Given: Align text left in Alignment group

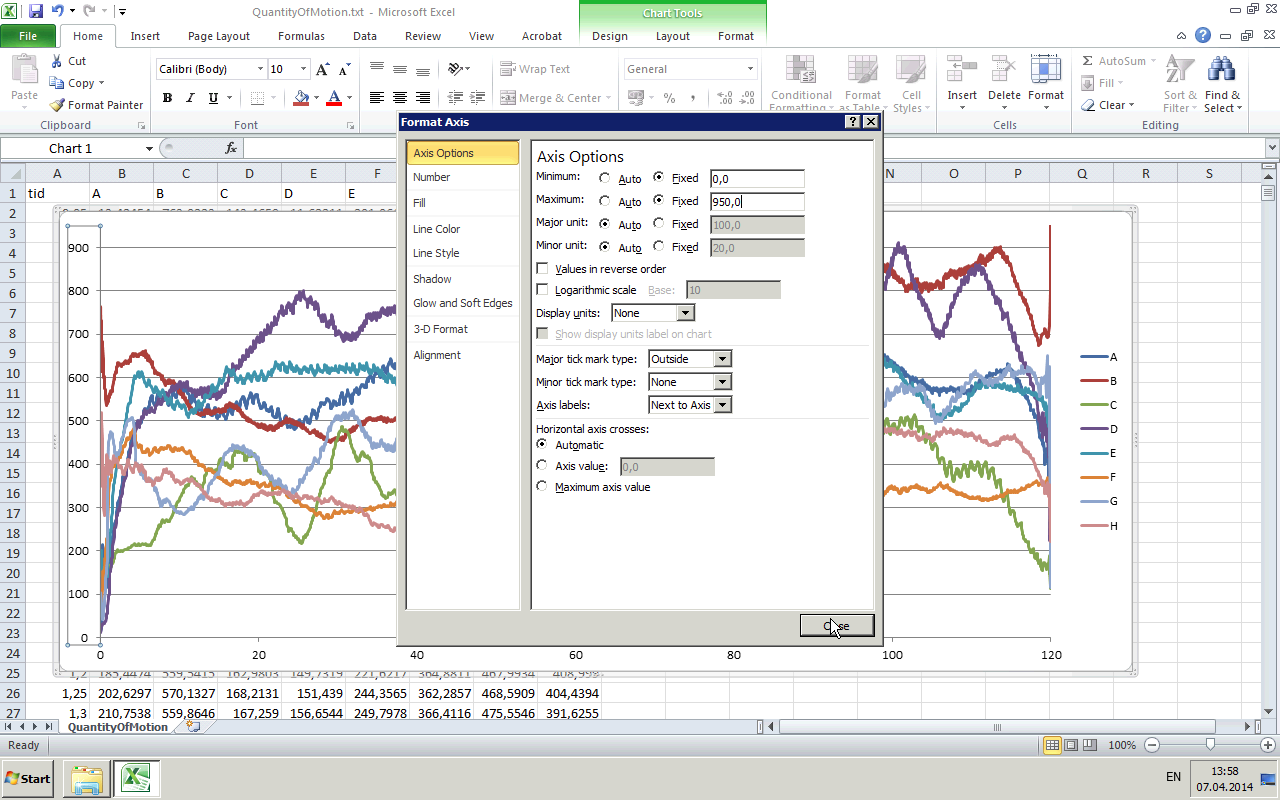Looking at the screenshot, I should 376,98.
